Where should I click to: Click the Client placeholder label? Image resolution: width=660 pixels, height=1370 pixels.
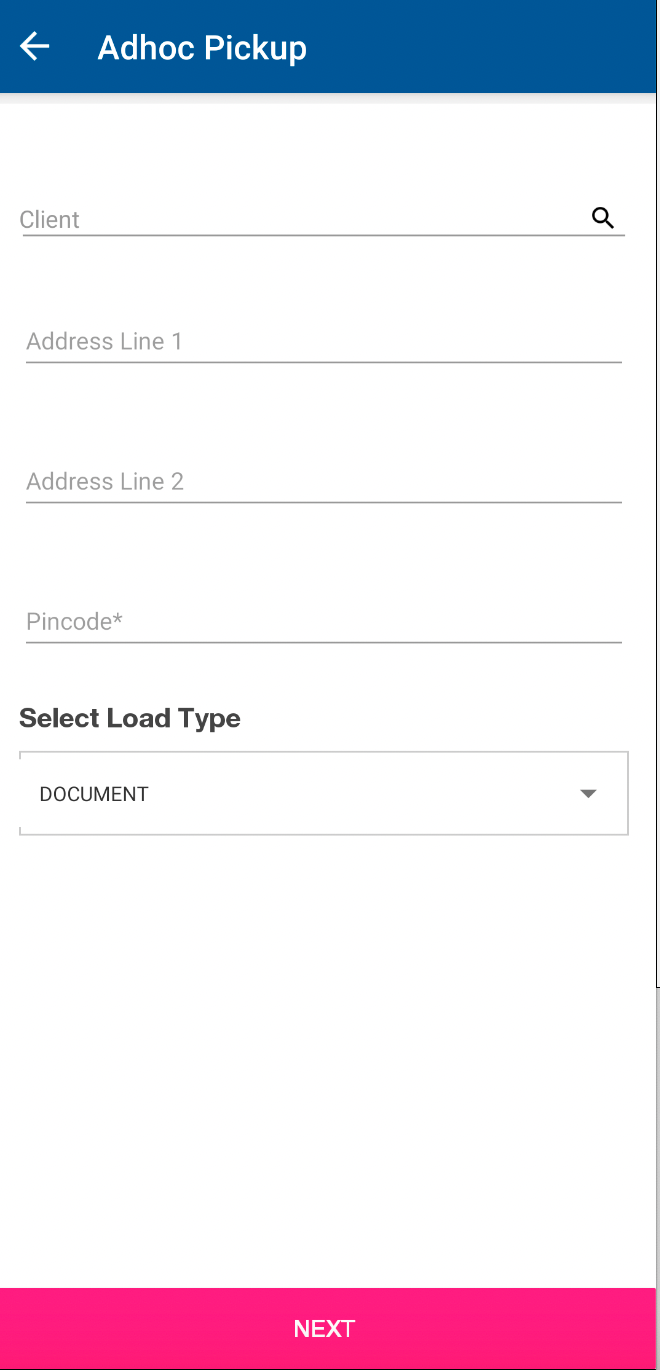tap(50, 220)
